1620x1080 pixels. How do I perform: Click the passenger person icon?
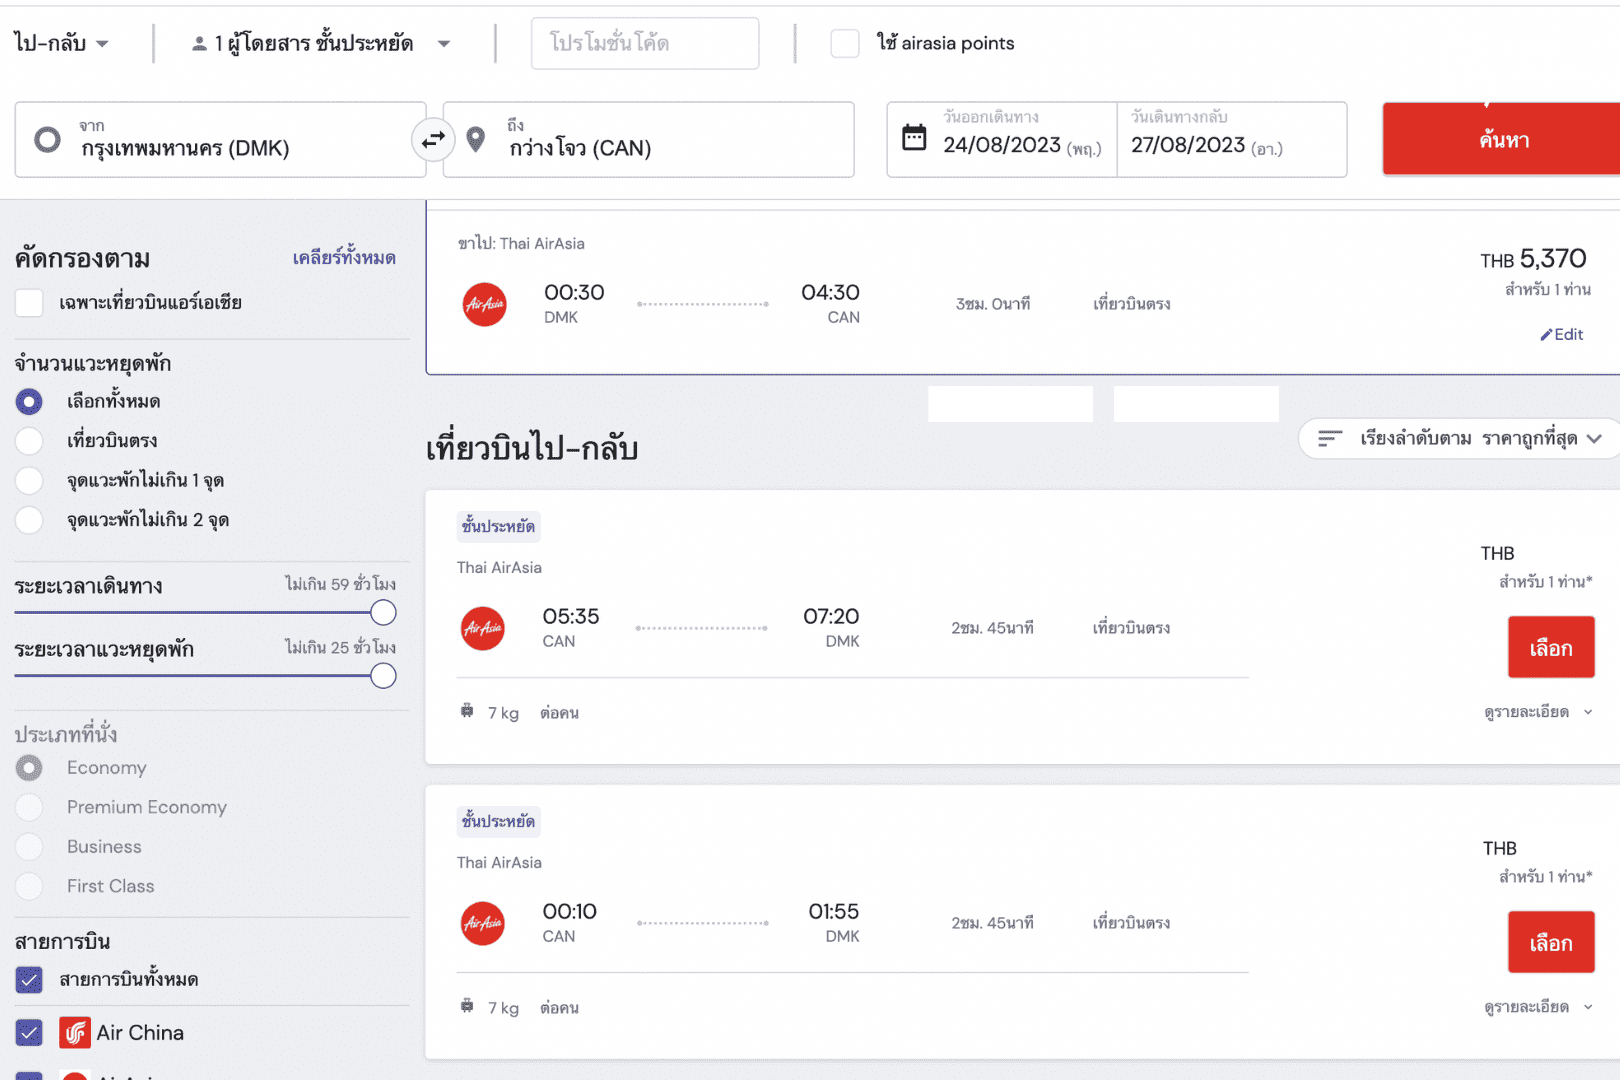click(199, 43)
